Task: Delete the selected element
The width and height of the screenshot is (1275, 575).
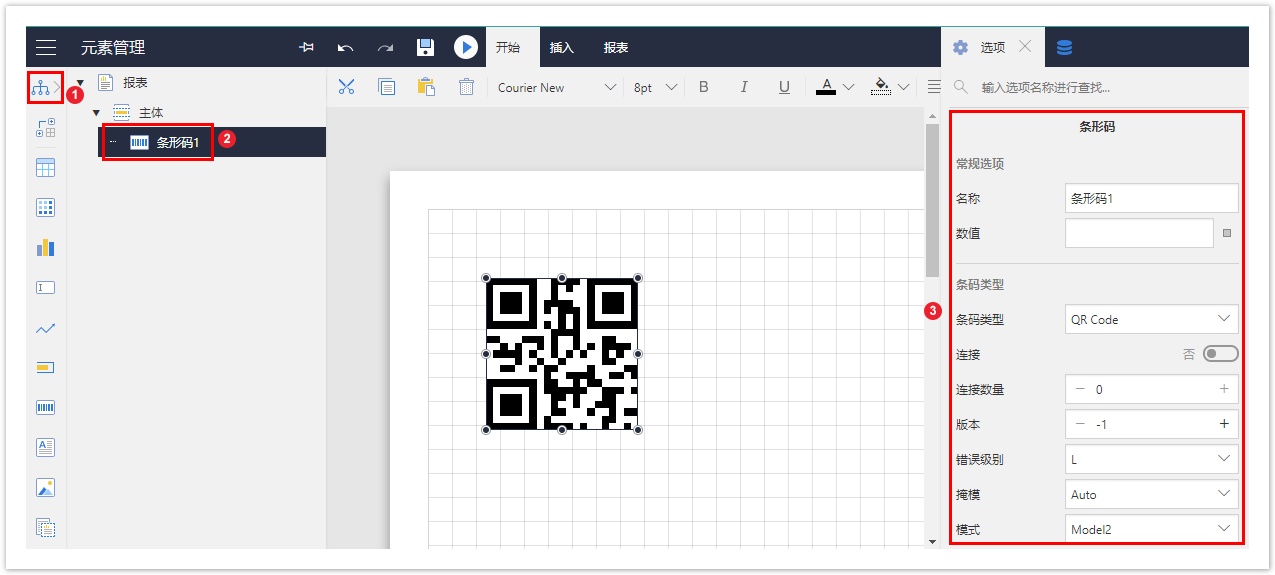Action: coord(466,87)
